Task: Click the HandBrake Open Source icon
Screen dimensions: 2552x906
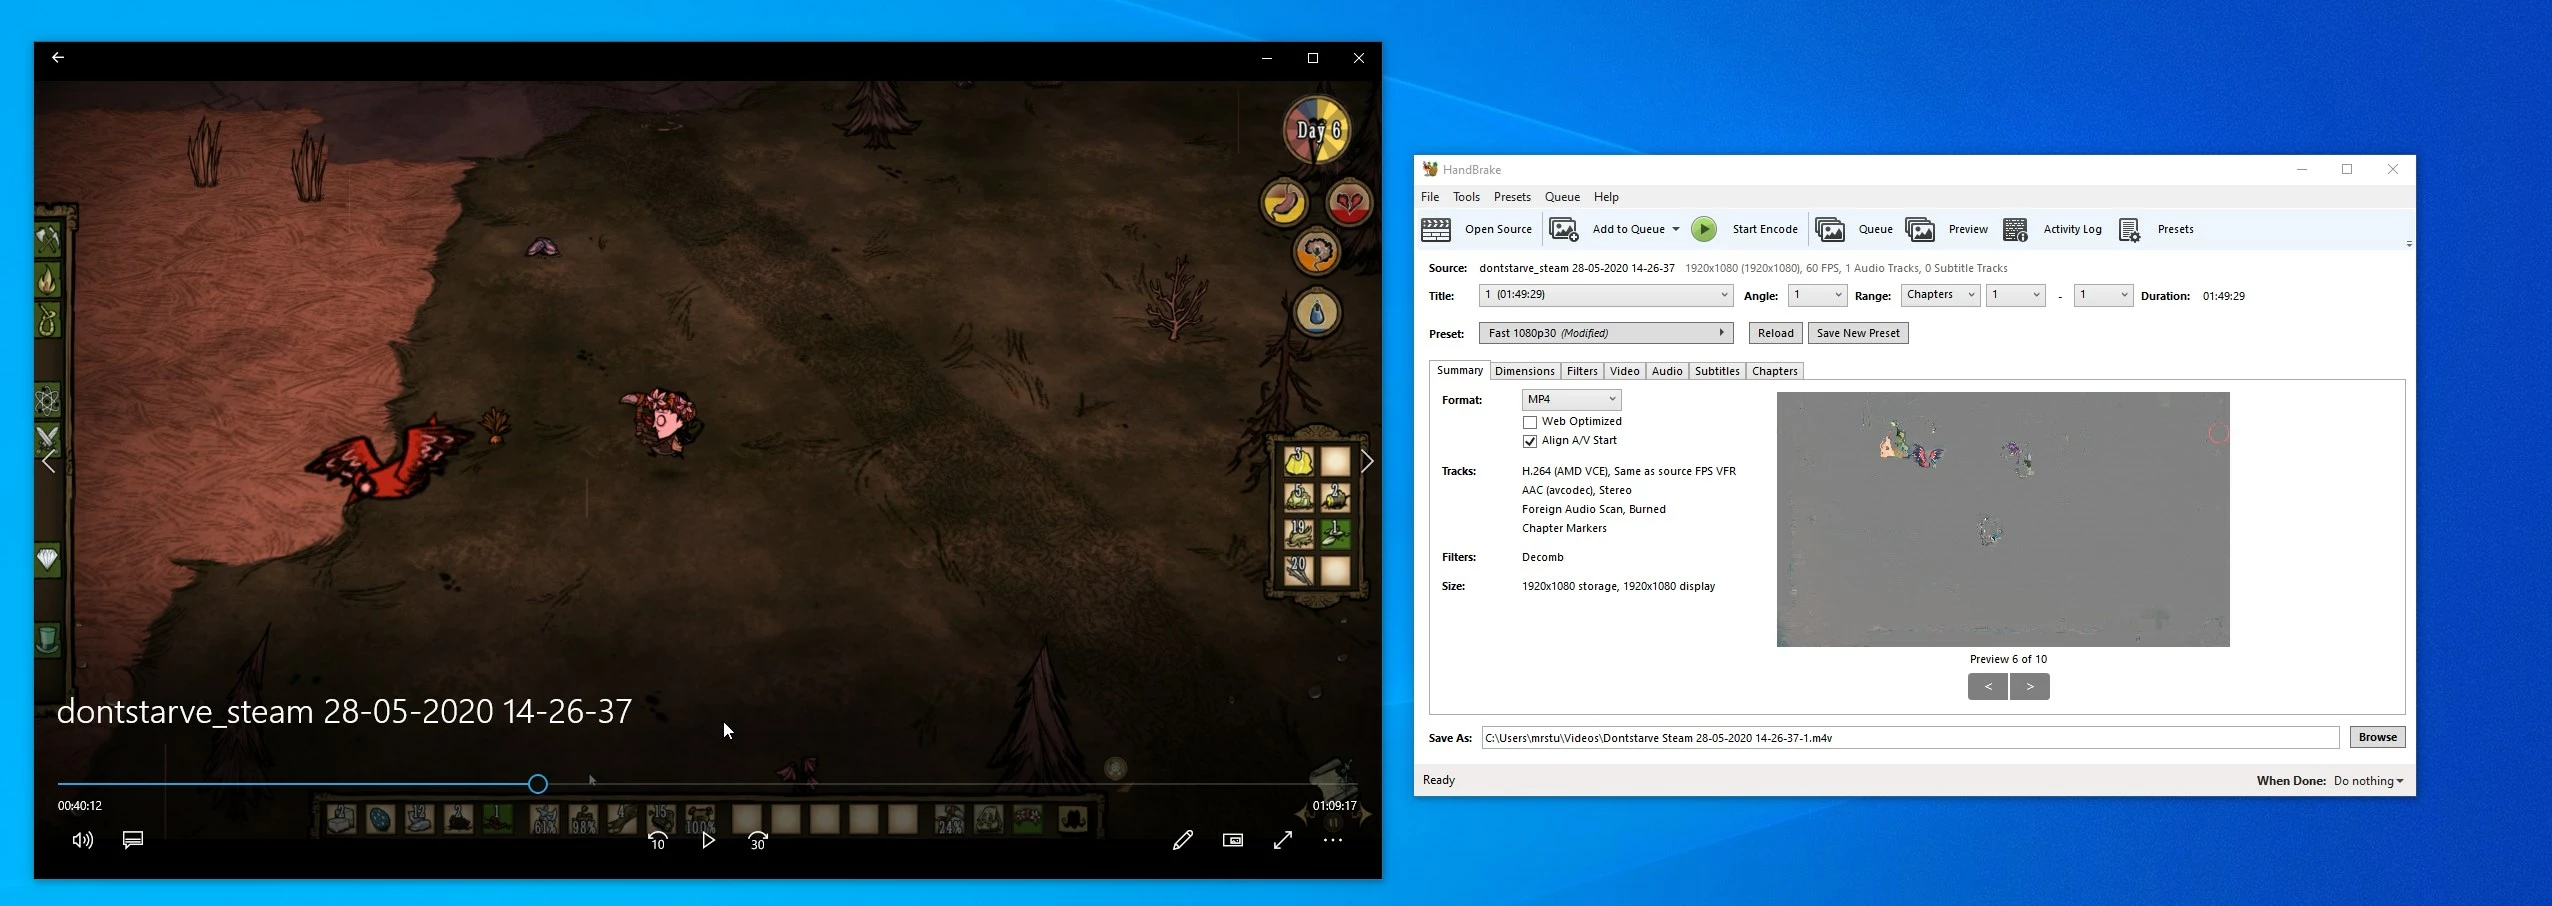Action: coord(1436,229)
